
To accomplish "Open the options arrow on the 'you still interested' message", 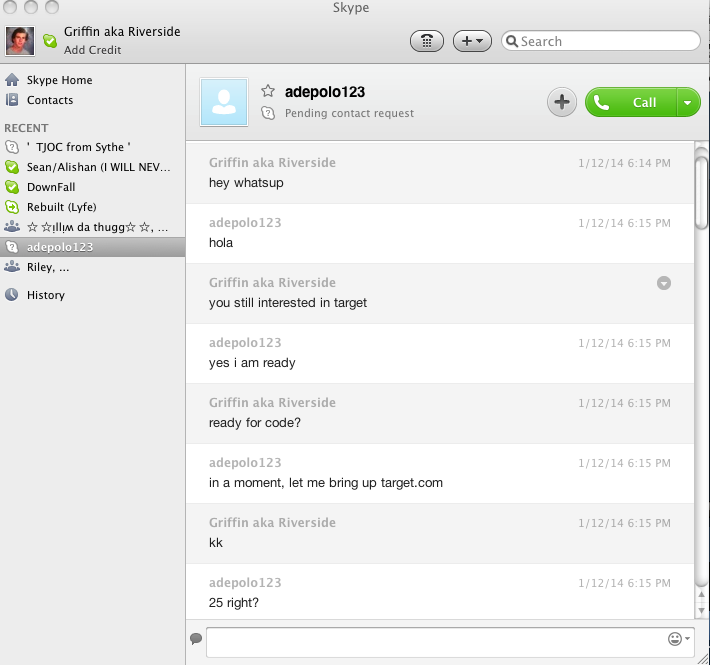I will click(664, 283).
